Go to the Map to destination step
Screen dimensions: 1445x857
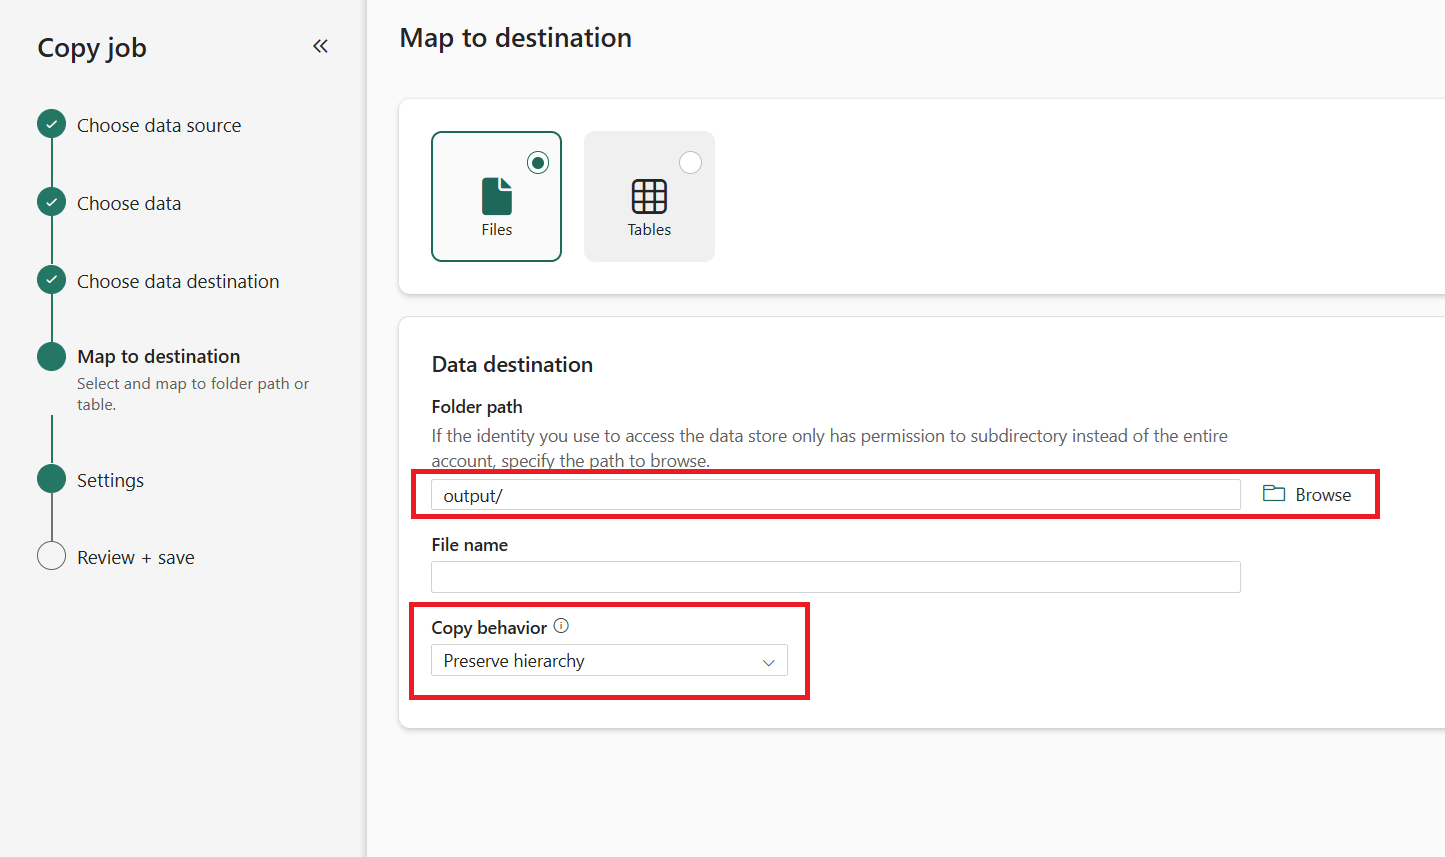point(159,357)
